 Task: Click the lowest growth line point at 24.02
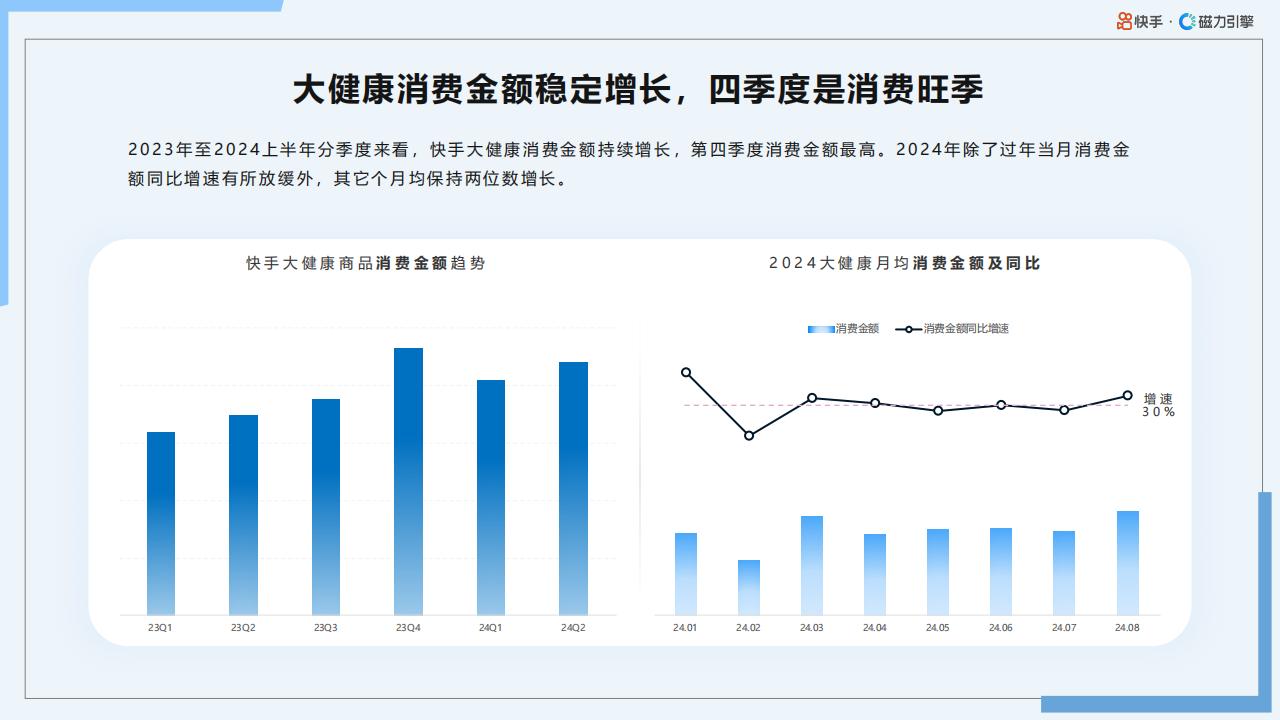[749, 435]
